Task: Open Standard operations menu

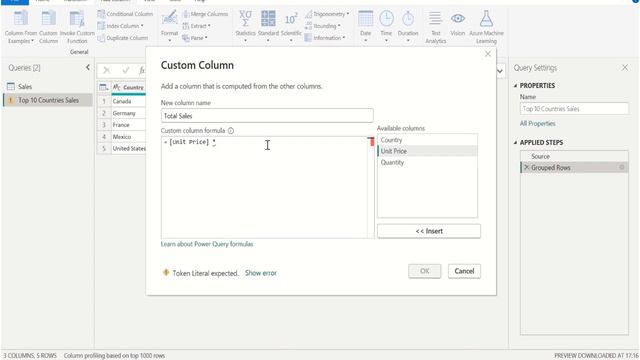Action: [268, 26]
